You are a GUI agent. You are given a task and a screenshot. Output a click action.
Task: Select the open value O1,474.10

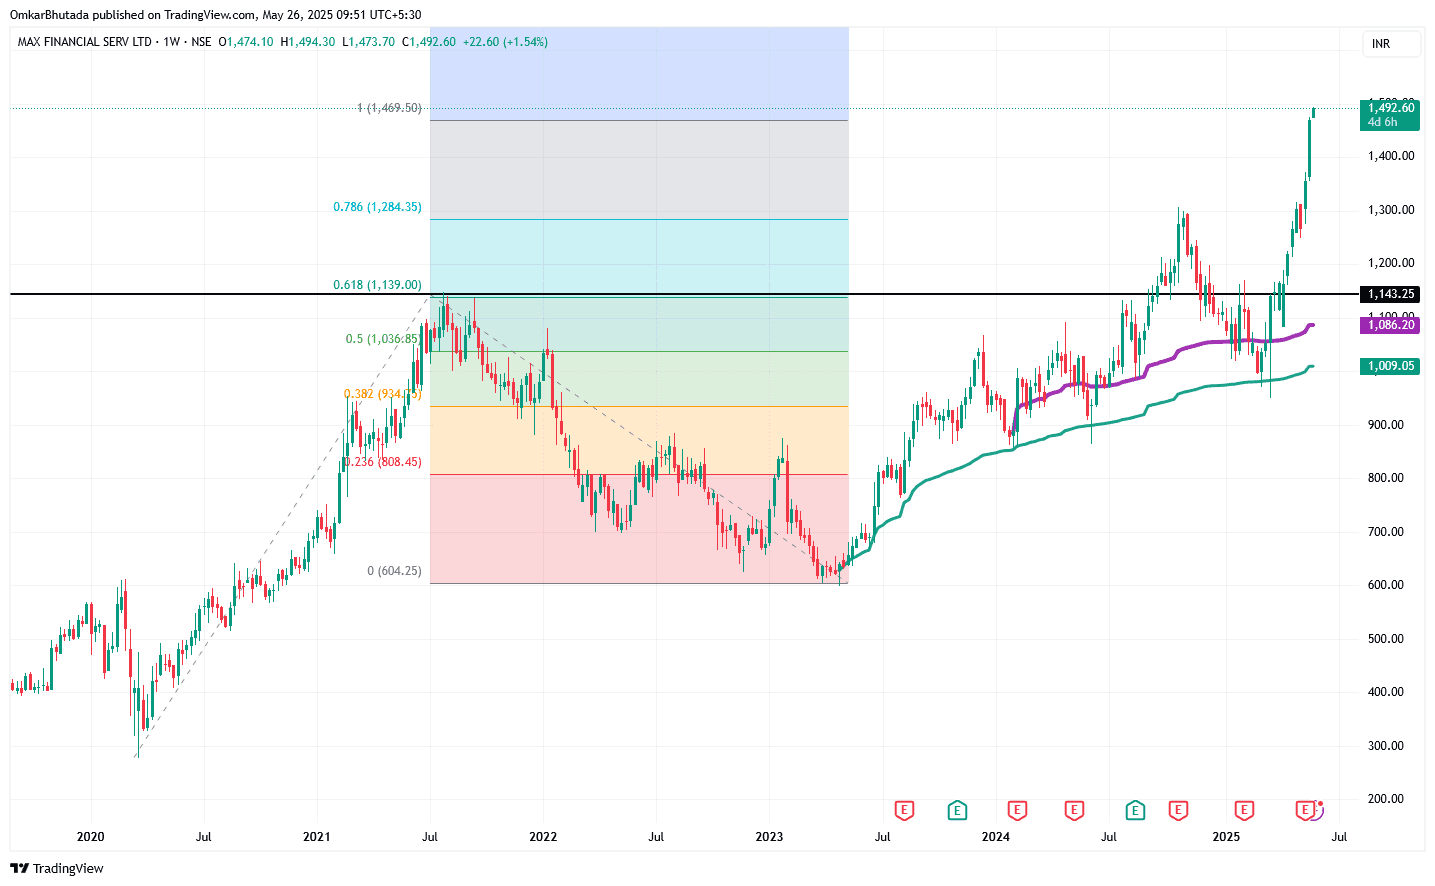(246, 42)
